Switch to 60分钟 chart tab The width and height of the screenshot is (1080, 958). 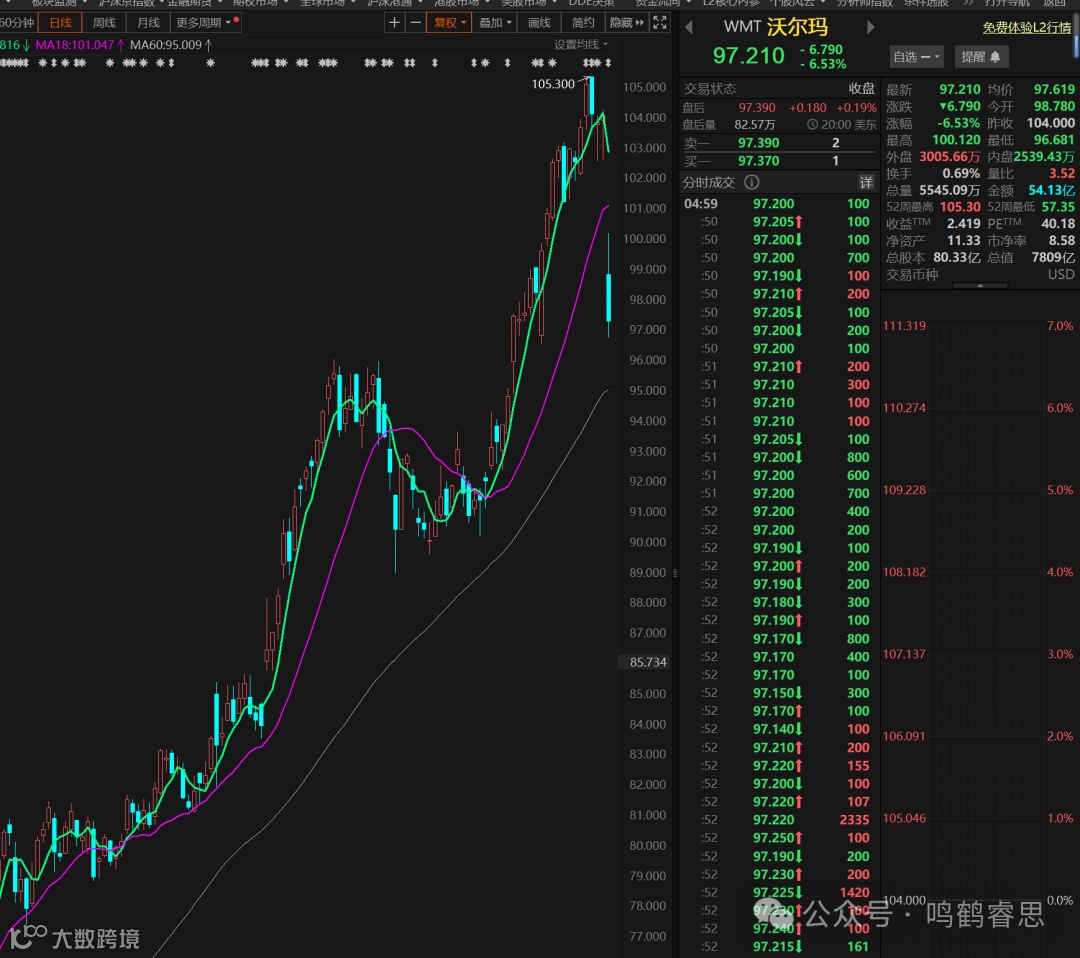tap(17, 23)
